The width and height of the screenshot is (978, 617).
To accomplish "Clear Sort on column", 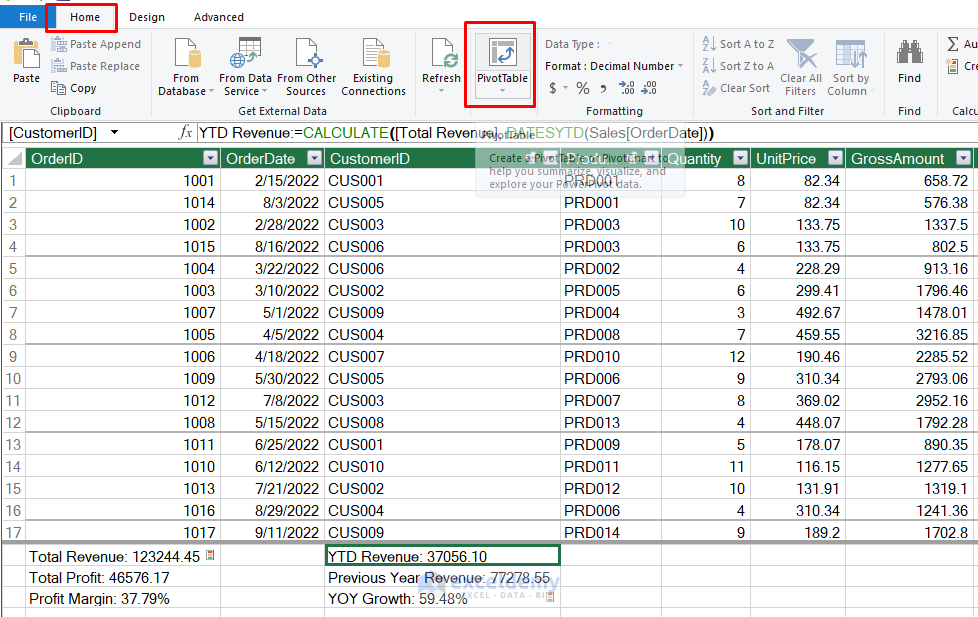I will pos(736,88).
